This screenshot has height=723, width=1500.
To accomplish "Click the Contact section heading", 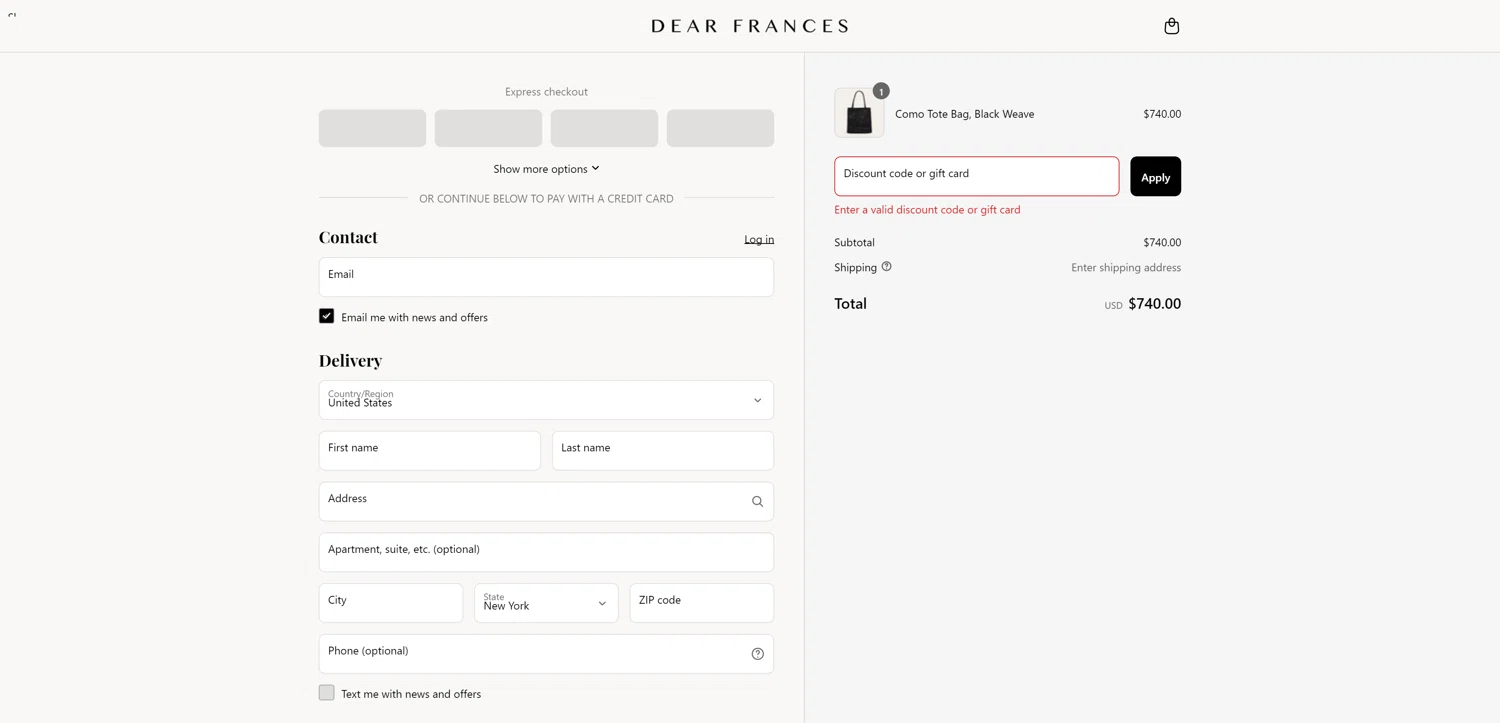I will (348, 237).
